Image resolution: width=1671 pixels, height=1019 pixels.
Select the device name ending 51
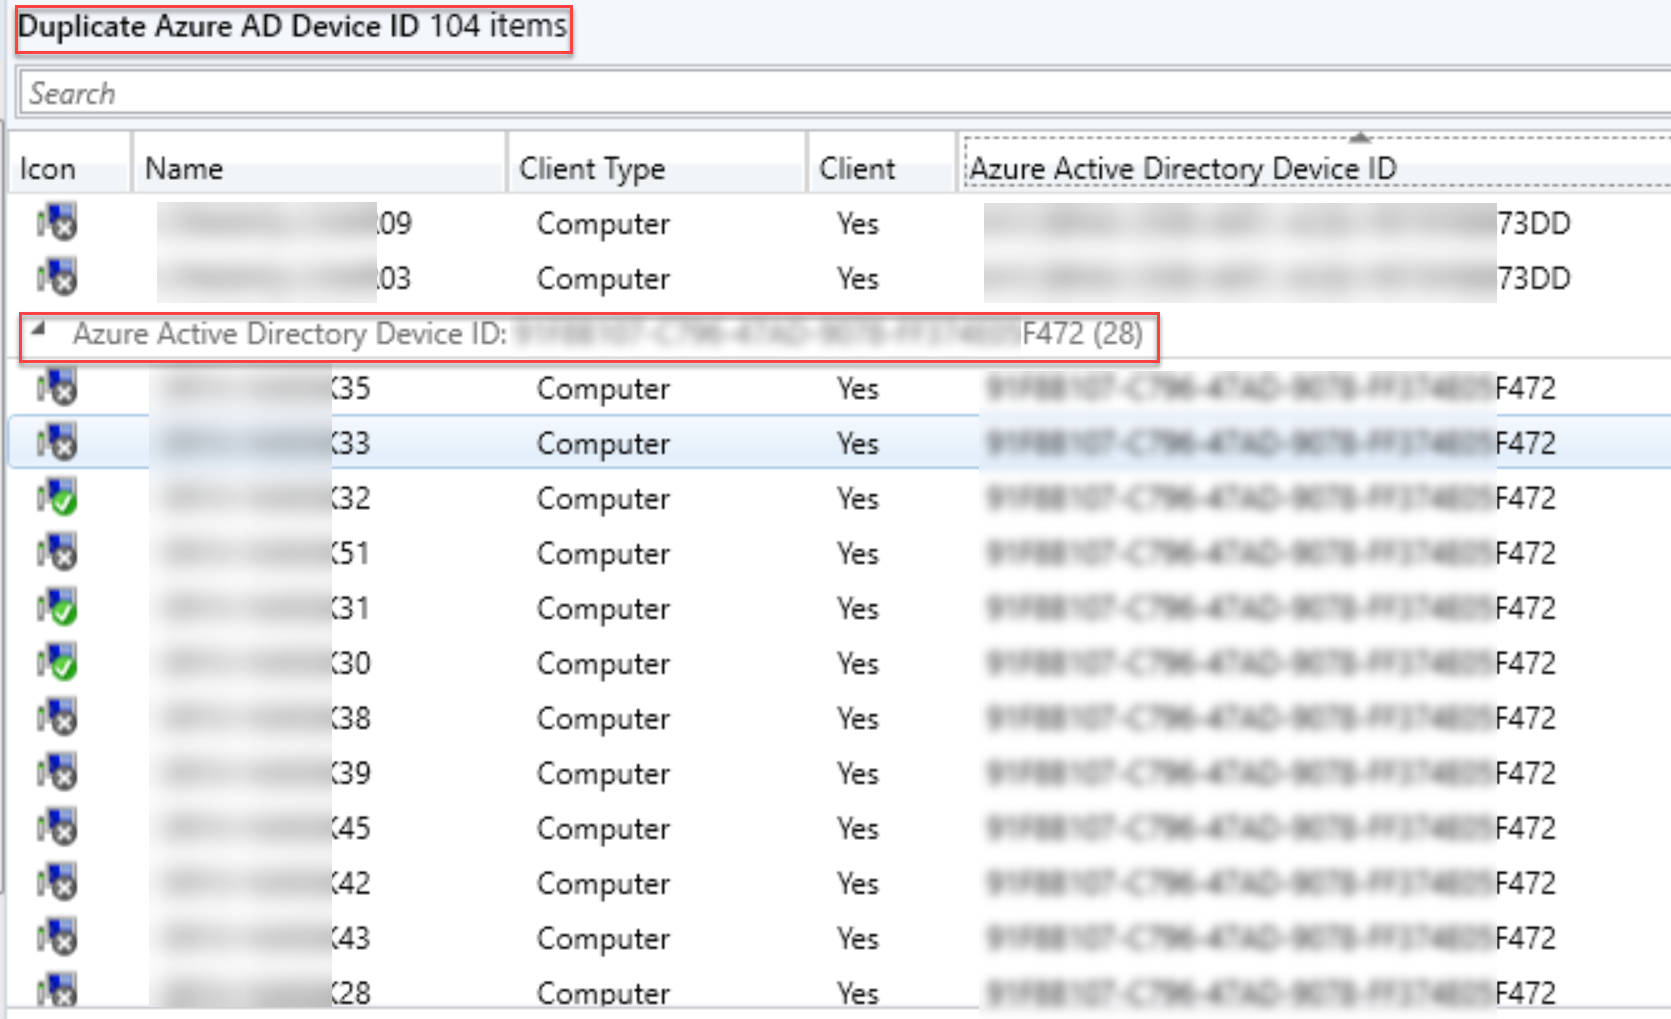pos(265,553)
